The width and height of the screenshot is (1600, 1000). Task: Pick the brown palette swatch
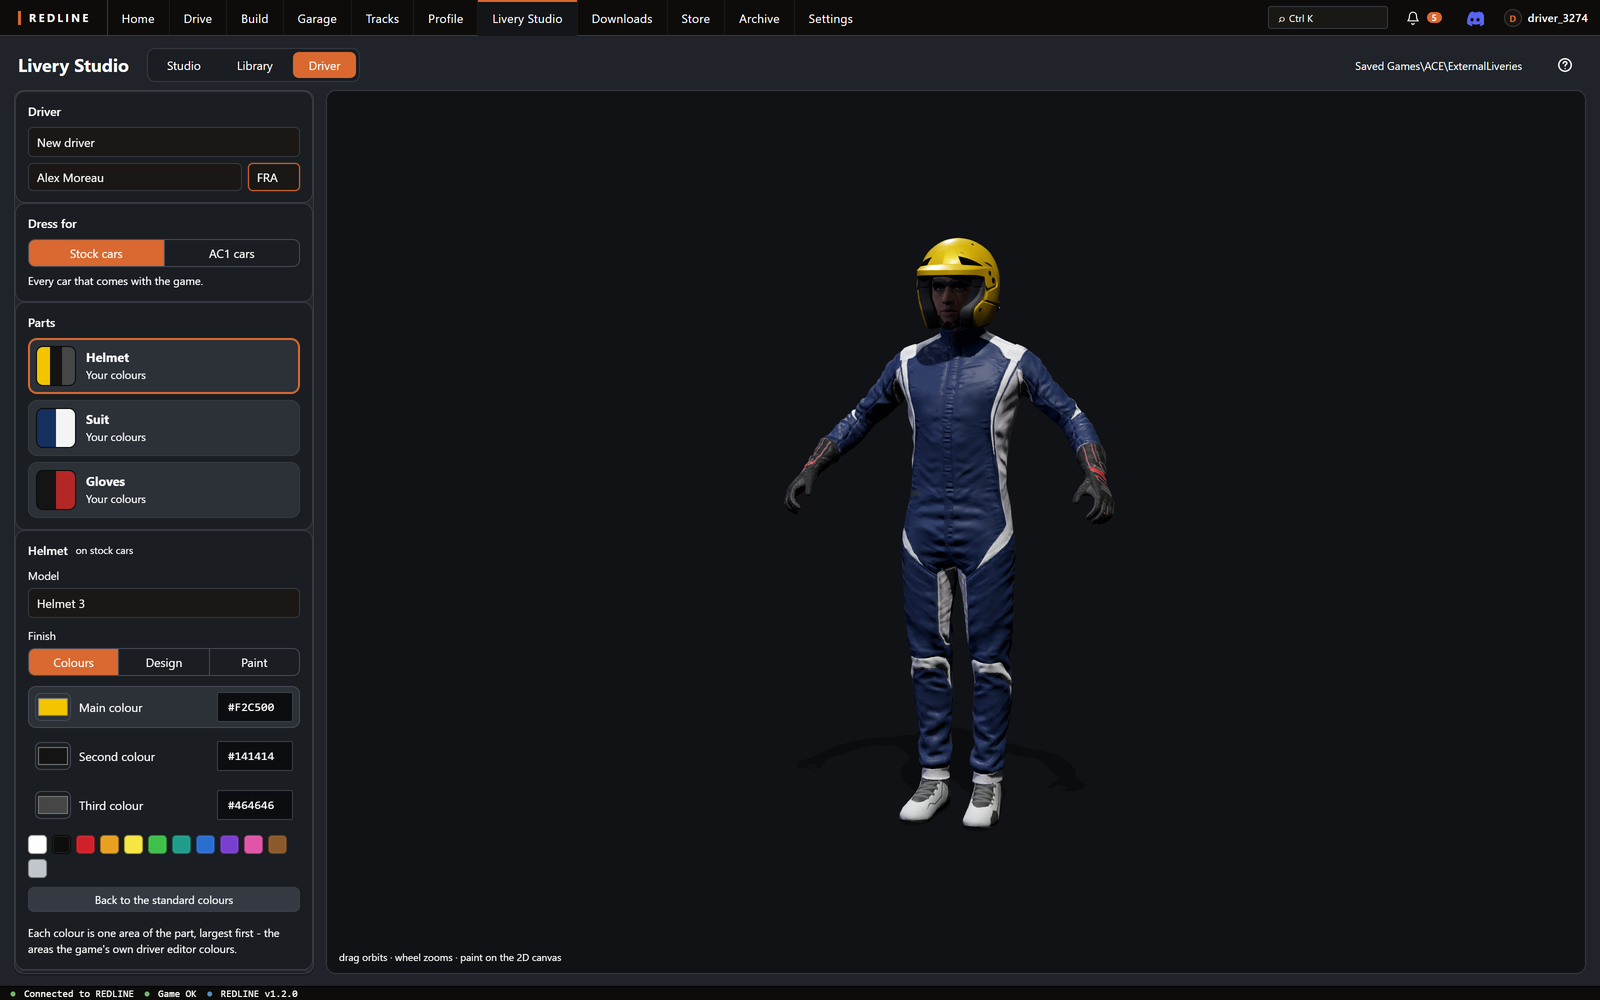278,845
